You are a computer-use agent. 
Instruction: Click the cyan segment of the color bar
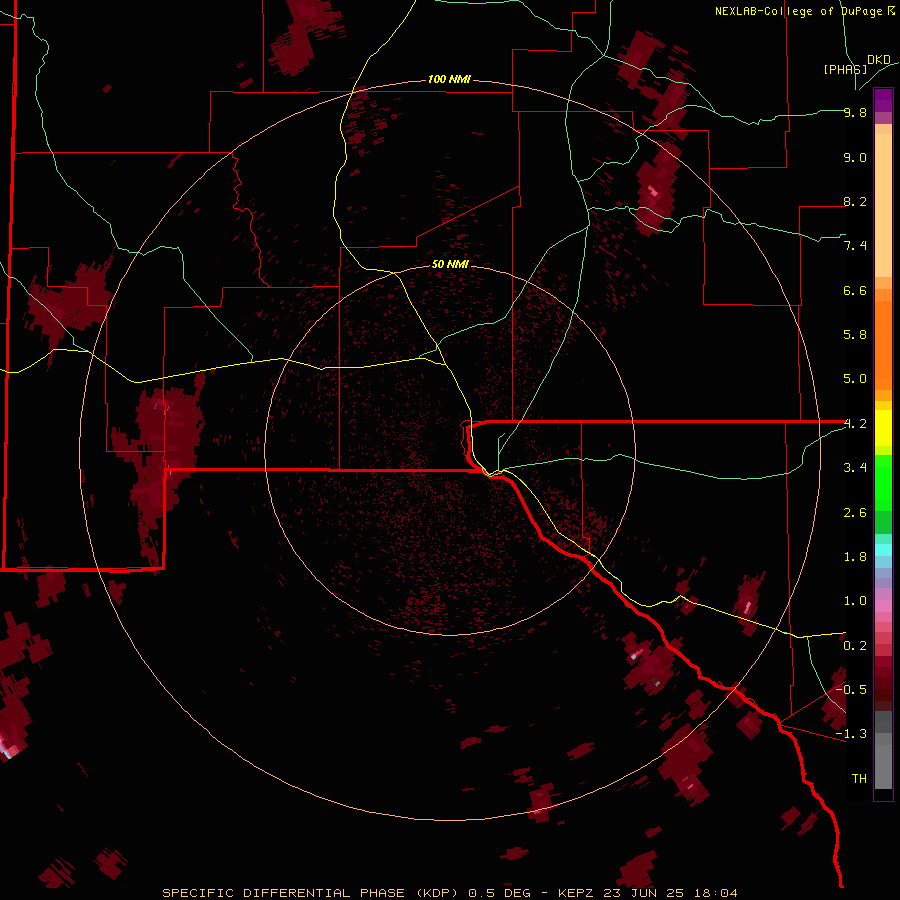tap(883, 550)
